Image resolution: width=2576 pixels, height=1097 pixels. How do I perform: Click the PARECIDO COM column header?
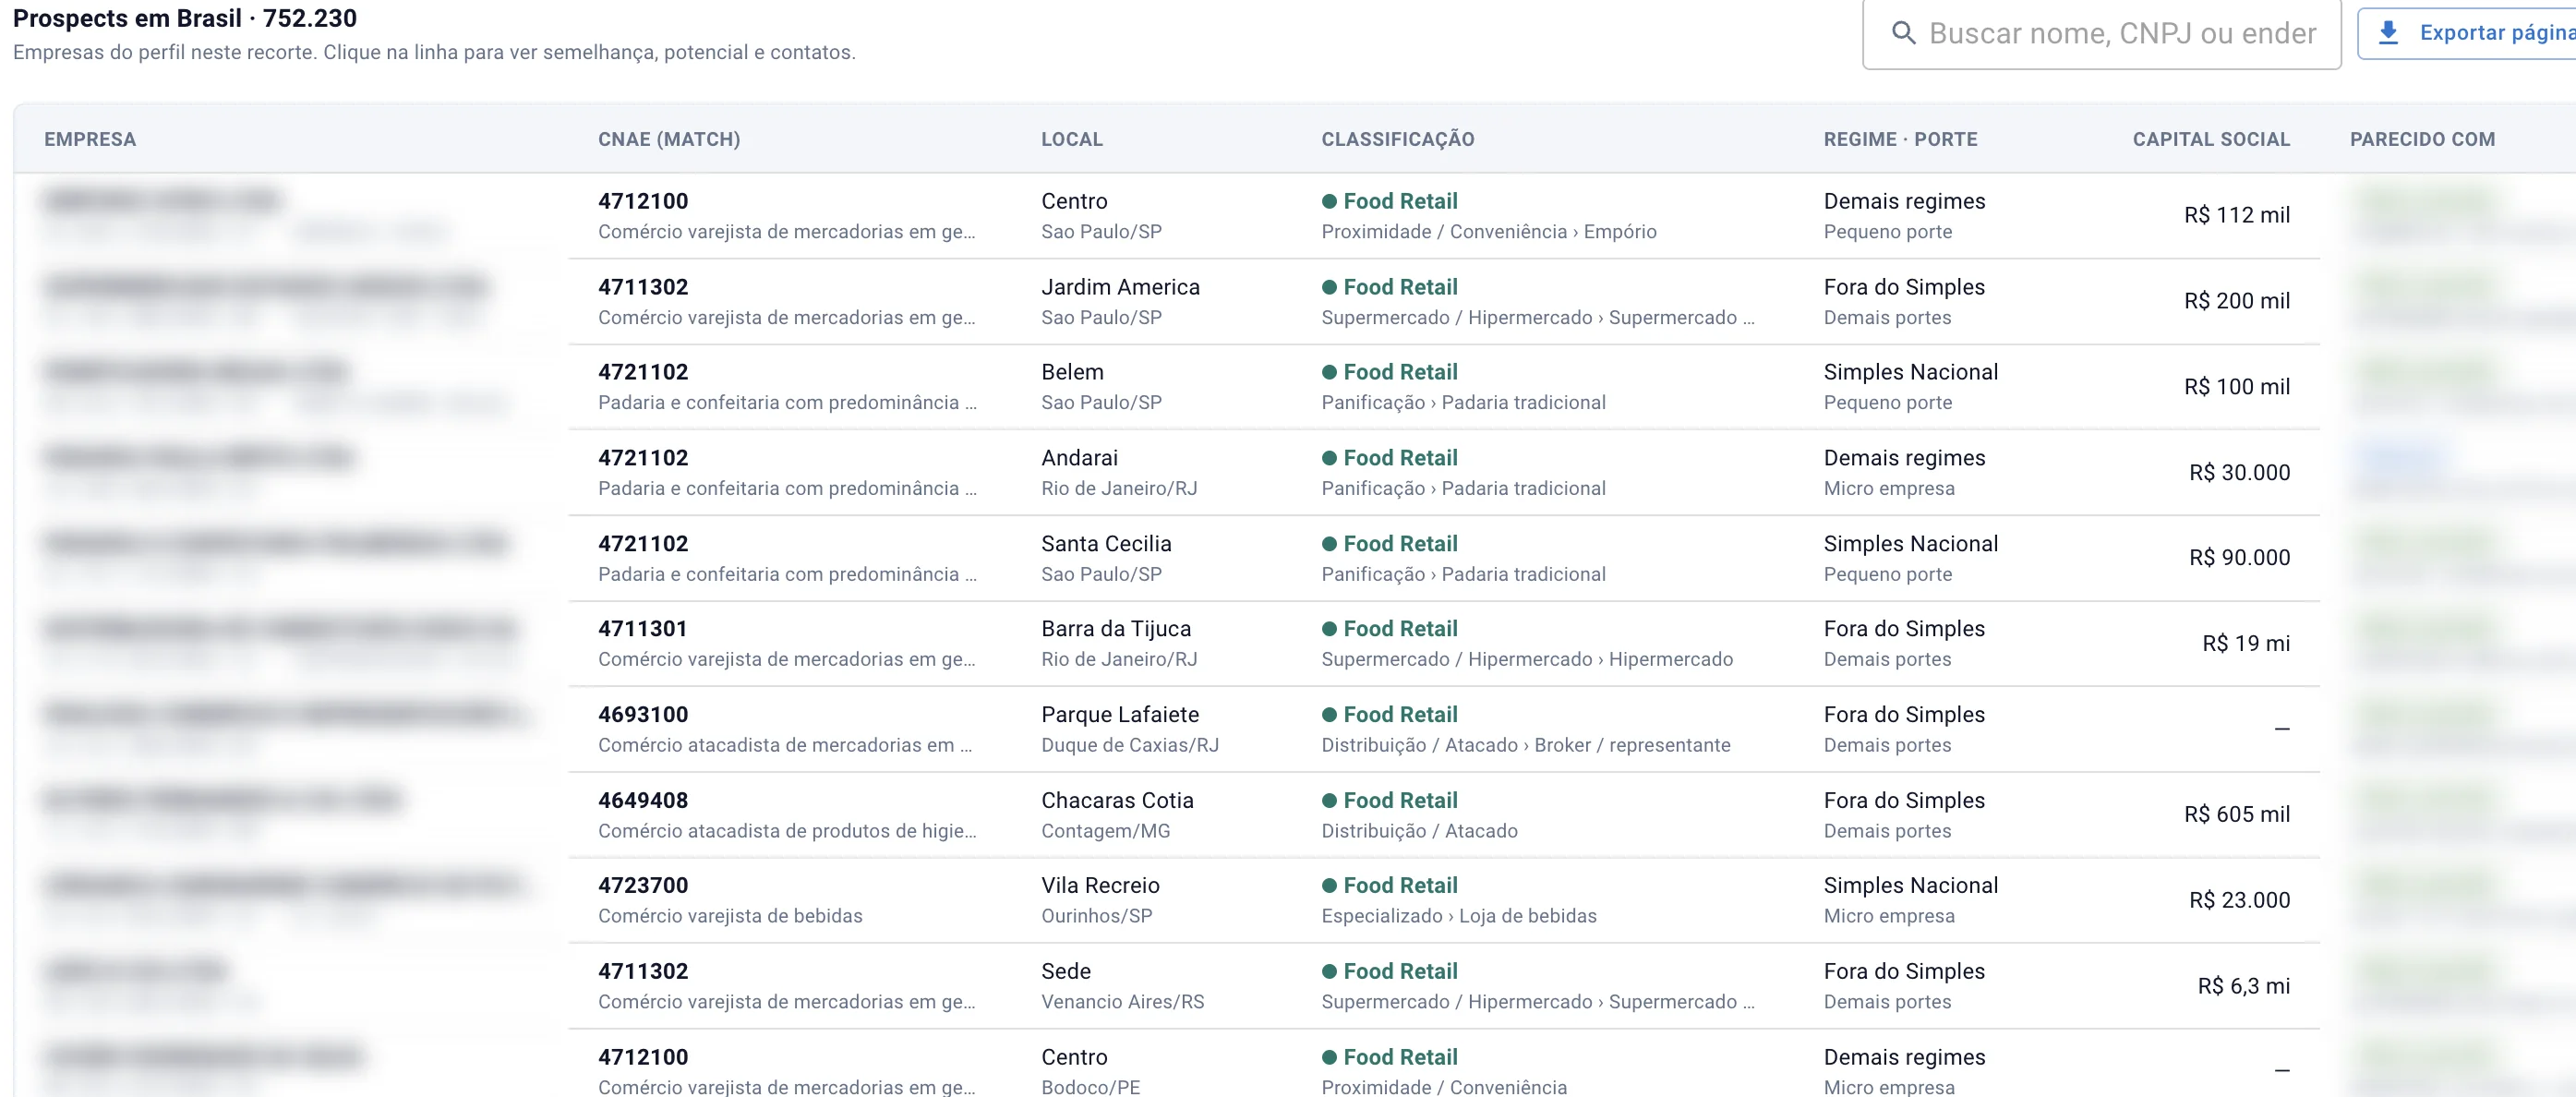2422,139
